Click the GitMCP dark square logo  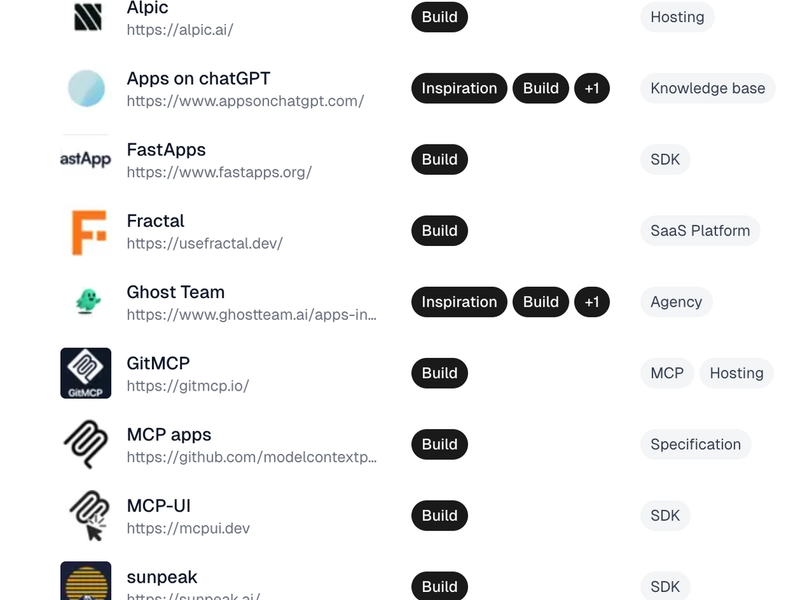(x=86, y=373)
